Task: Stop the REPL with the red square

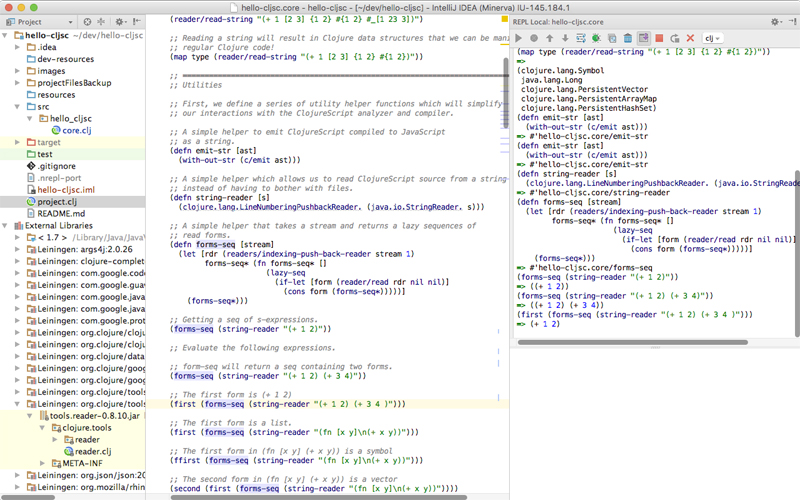Action: tap(659, 38)
